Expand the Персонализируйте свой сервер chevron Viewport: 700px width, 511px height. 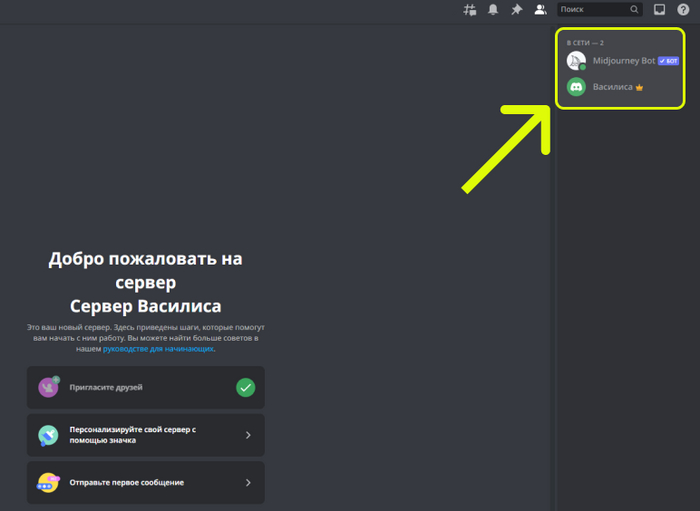click(247, 435)
